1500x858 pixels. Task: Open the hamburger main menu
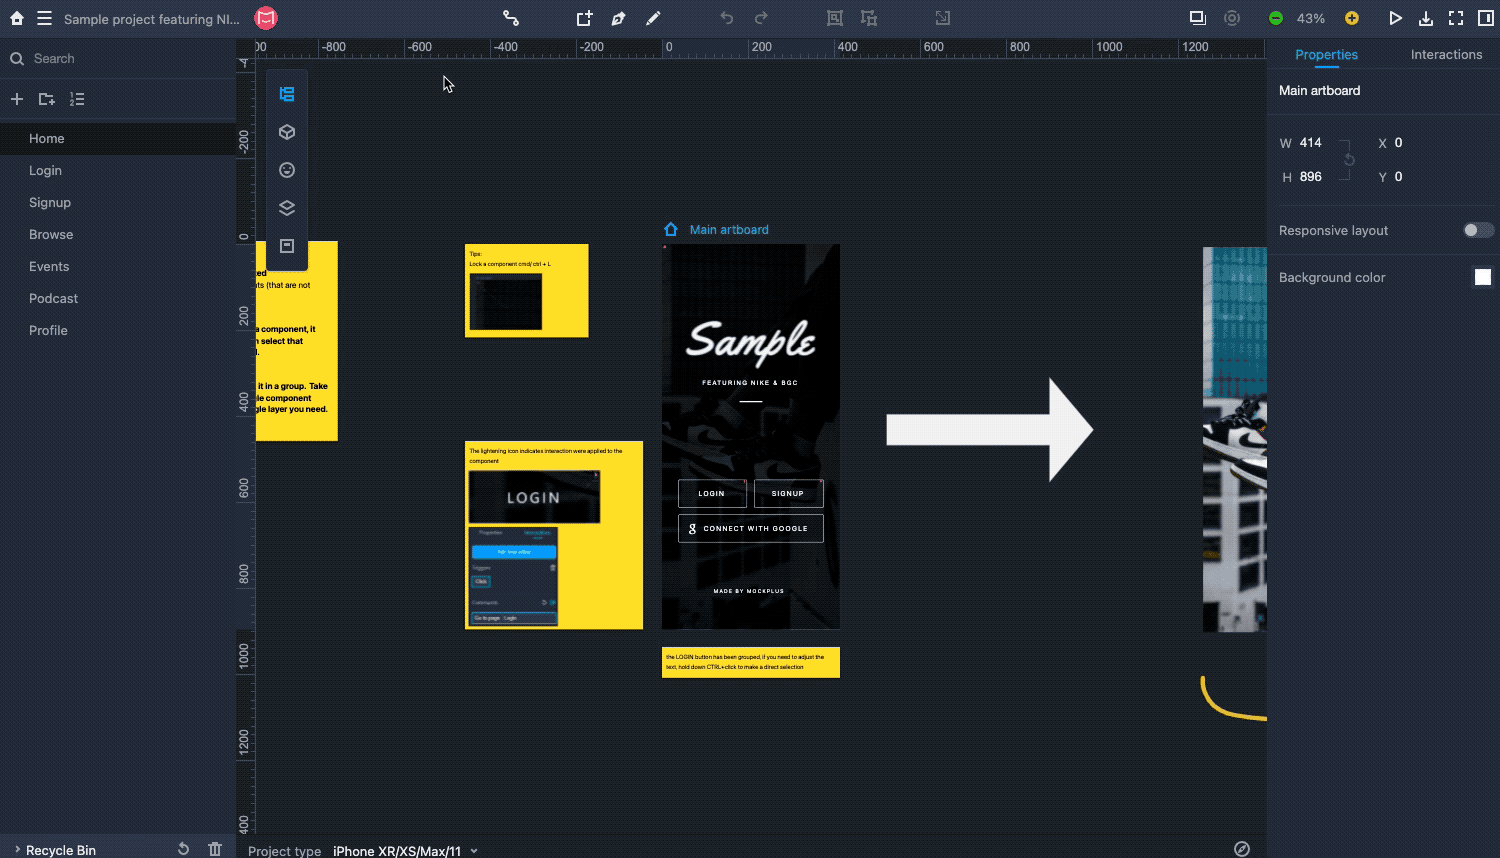(44, 18)
